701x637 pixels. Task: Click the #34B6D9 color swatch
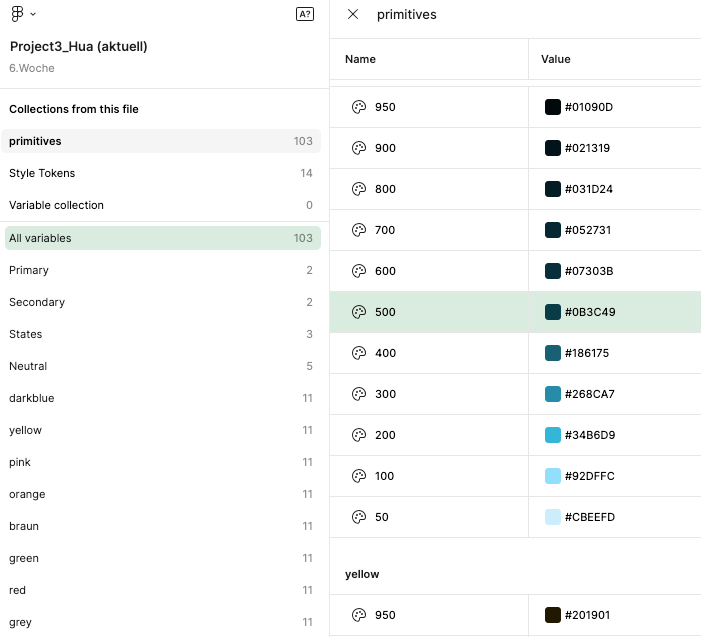tap(553, 435)
